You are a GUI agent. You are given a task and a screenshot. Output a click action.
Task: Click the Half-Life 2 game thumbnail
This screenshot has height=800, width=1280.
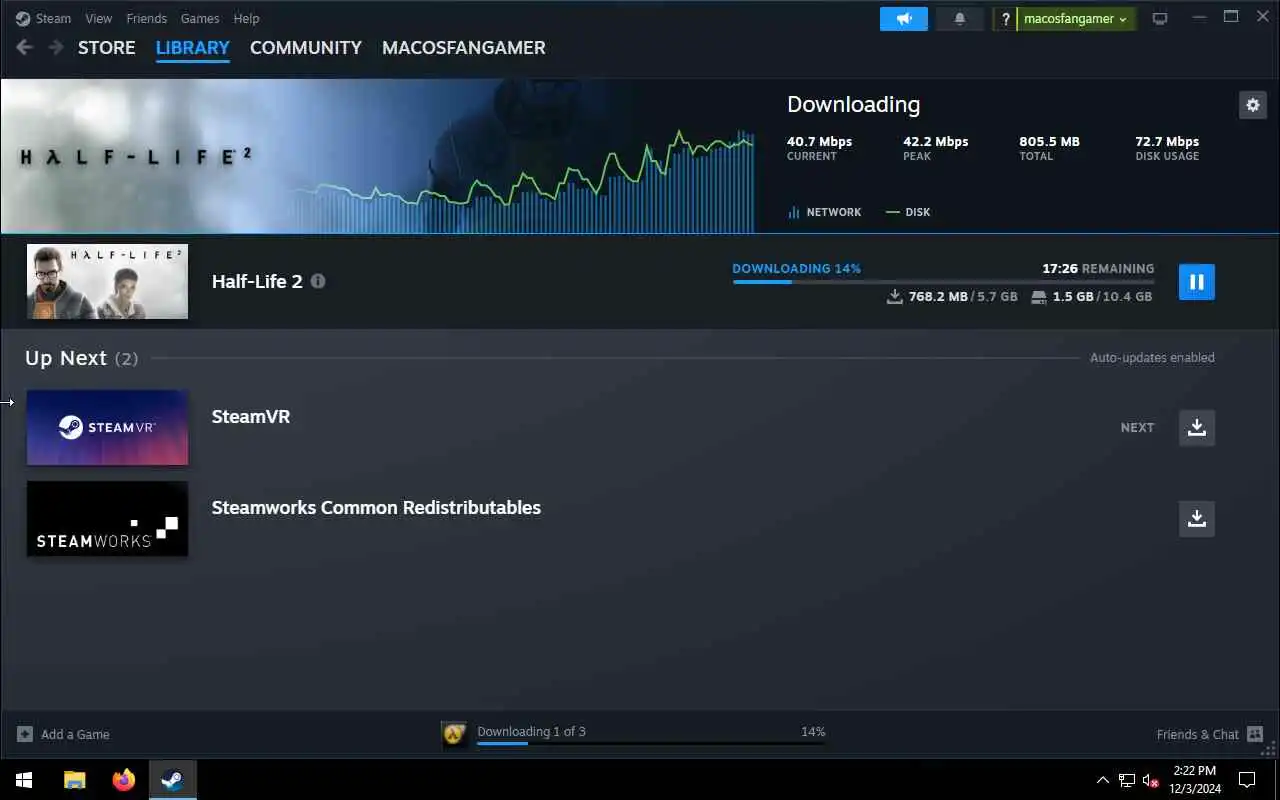(107, 281)
